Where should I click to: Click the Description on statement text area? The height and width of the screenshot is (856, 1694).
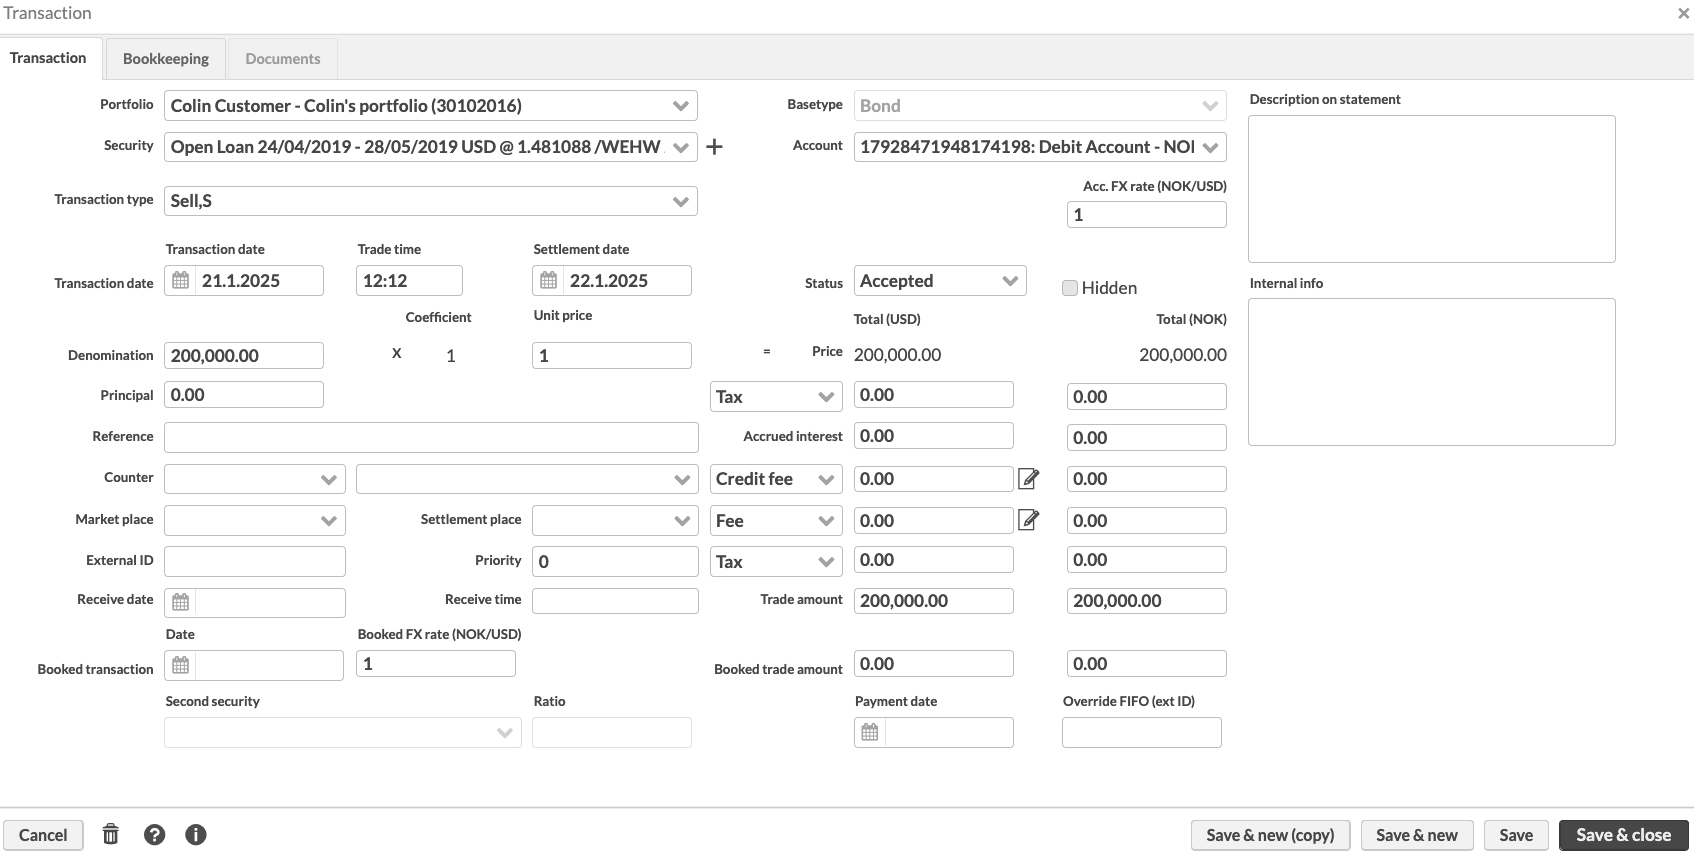pos(1432,189)
